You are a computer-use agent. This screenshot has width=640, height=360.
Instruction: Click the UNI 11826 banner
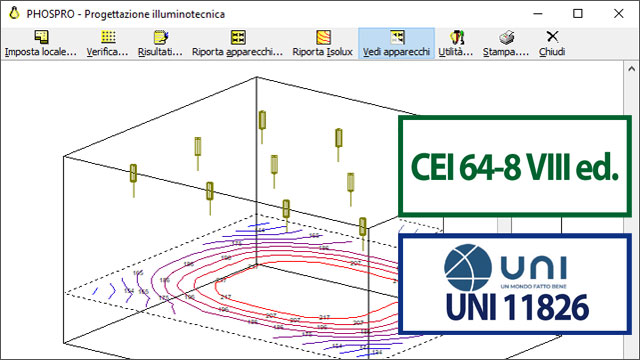[515, 284]
